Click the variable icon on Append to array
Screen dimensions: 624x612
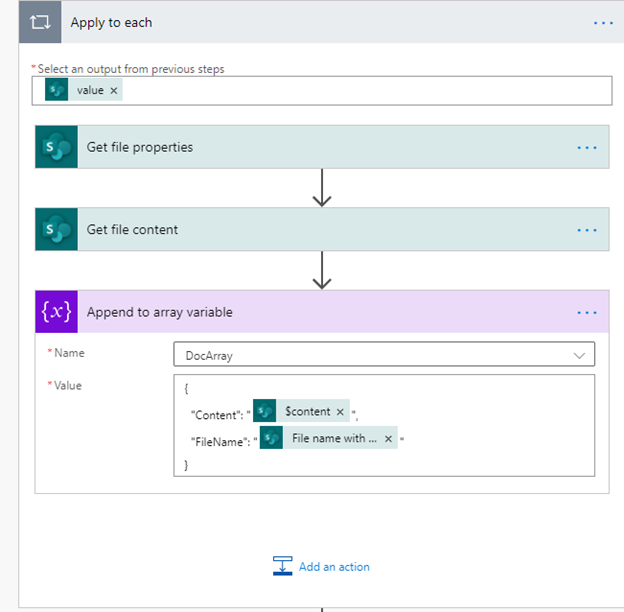(57, 312)
